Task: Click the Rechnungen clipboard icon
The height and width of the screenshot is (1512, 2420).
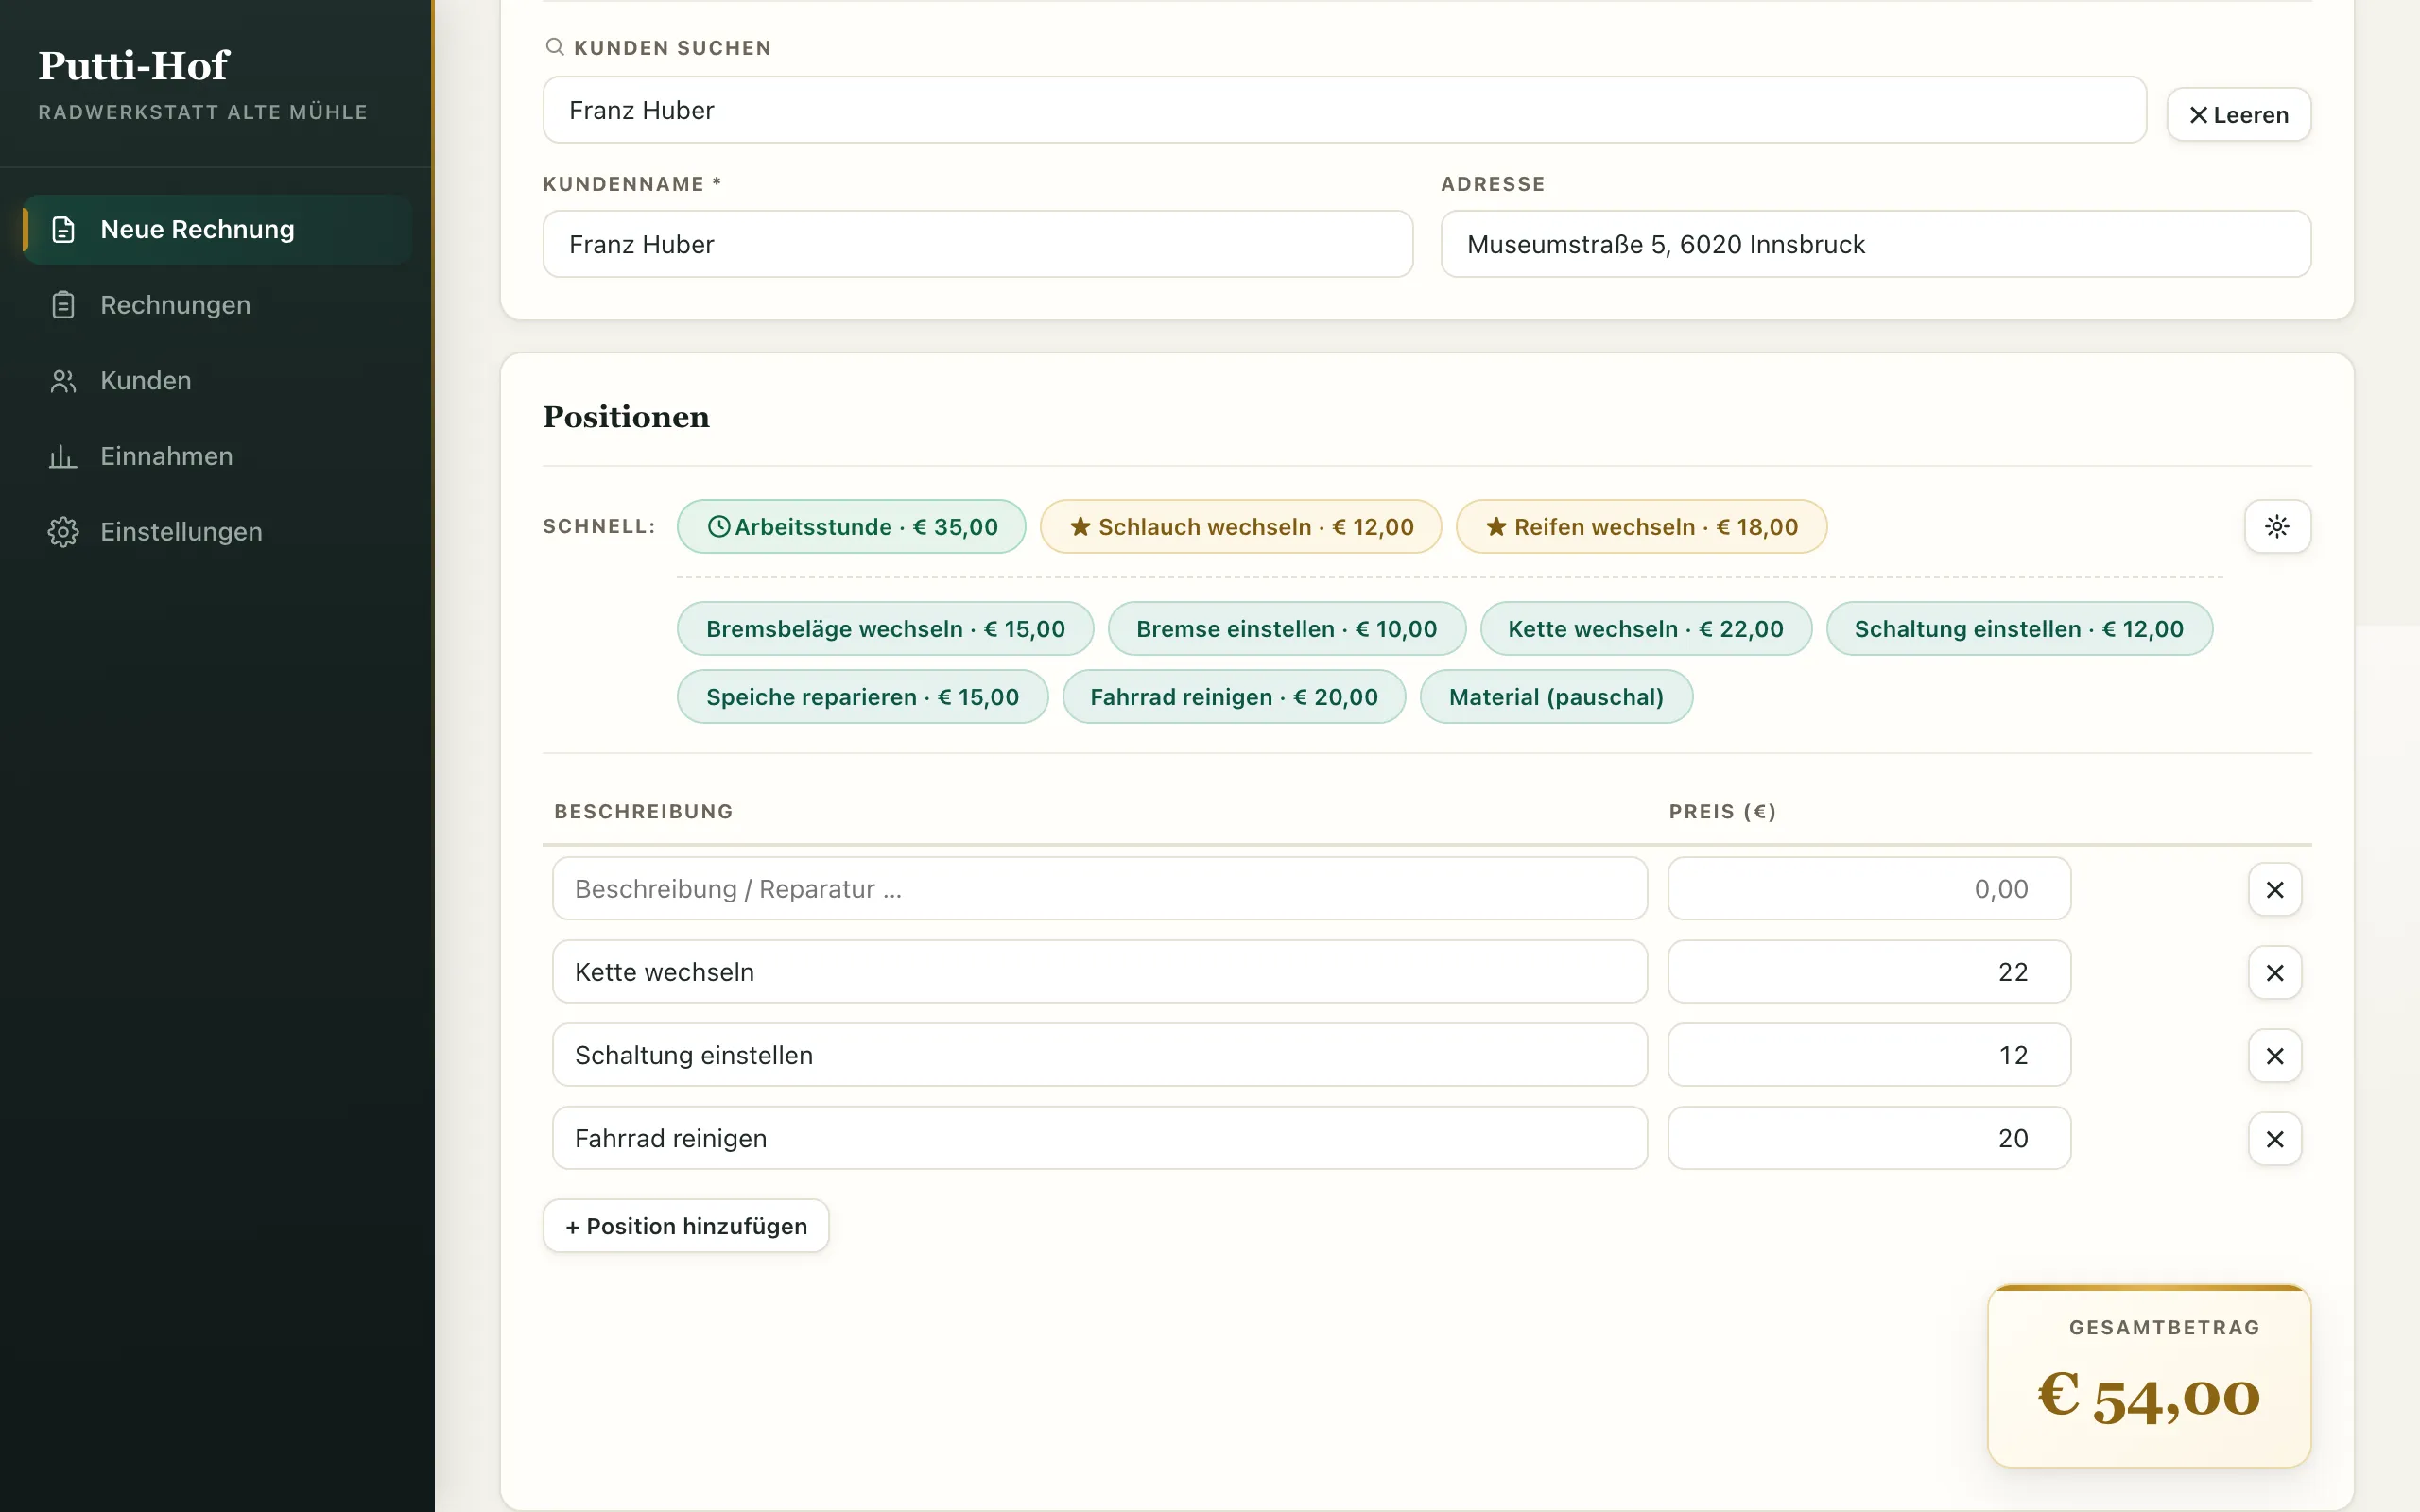Action: tap(63, 305)
